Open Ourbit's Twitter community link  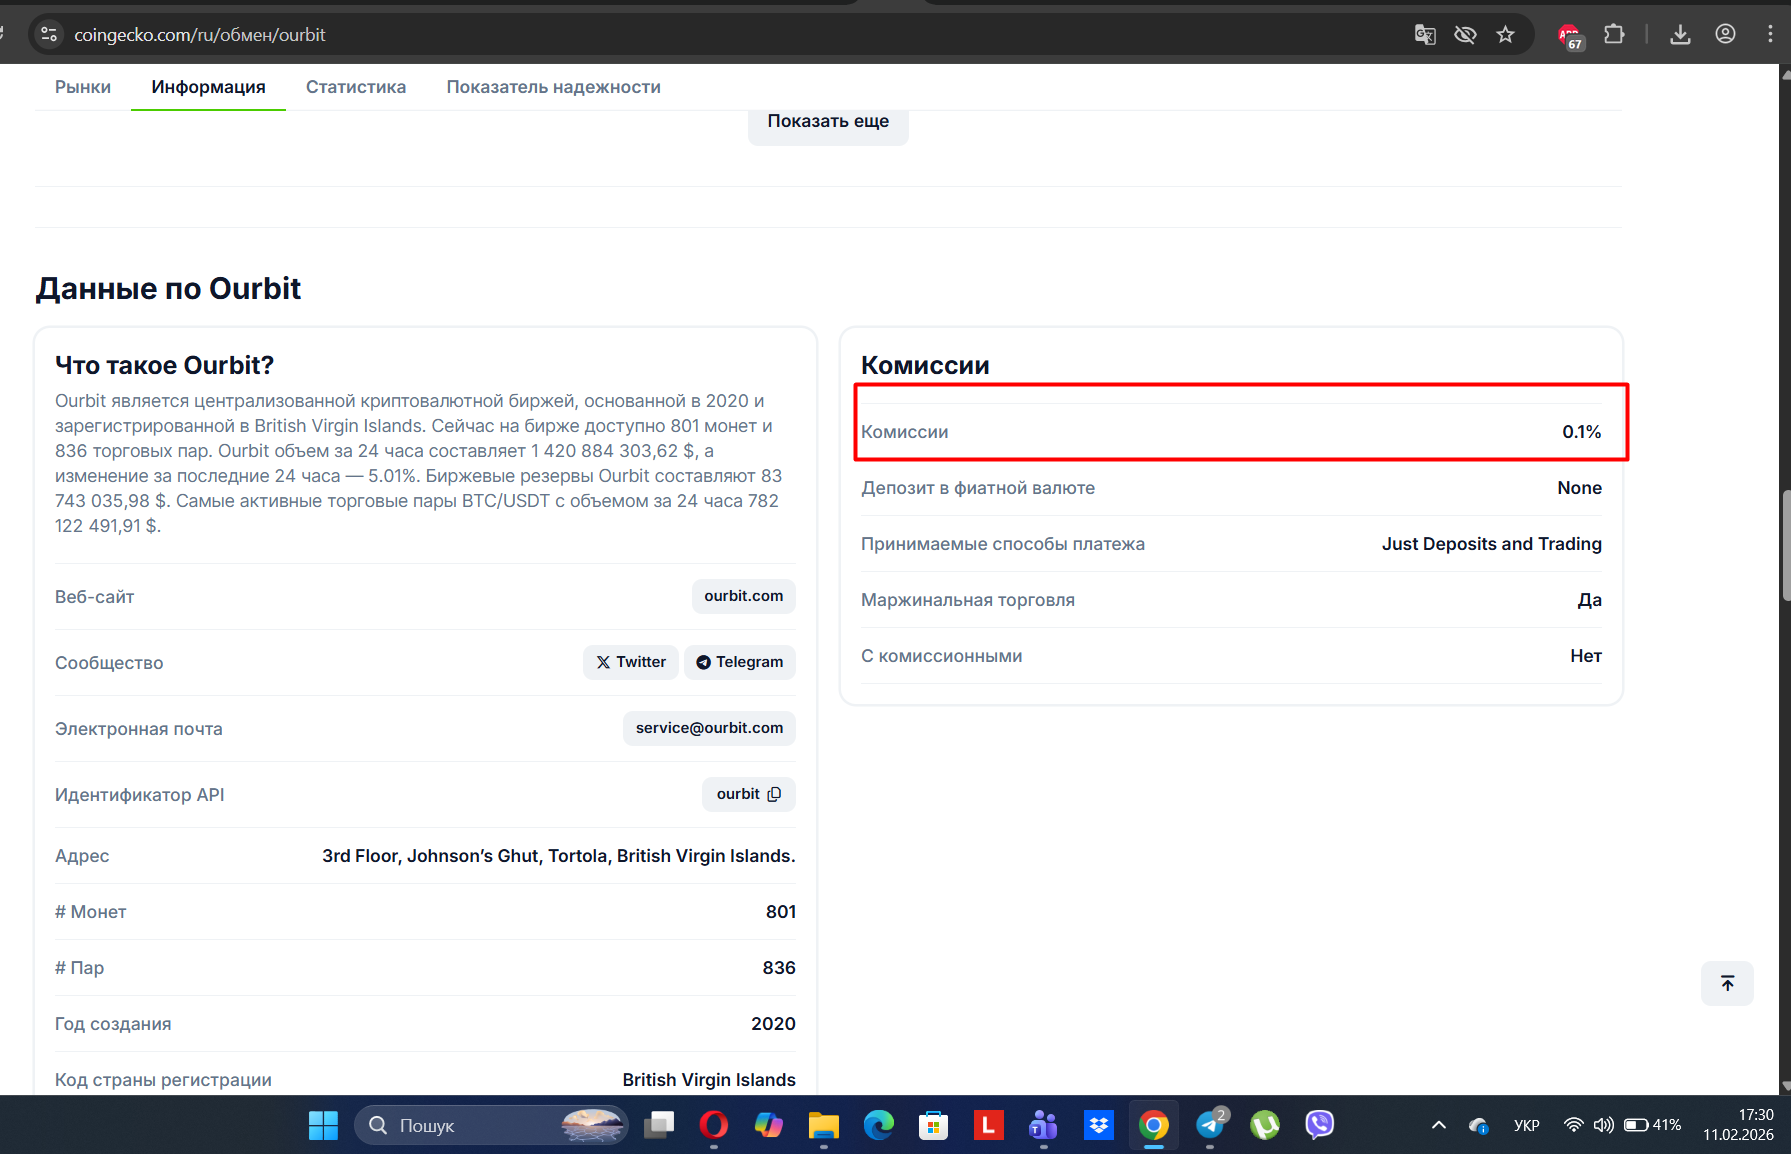click(631, 662)
